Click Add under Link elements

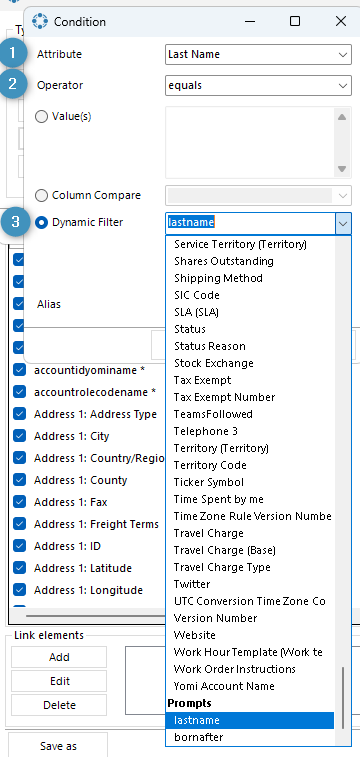[59, 657]
